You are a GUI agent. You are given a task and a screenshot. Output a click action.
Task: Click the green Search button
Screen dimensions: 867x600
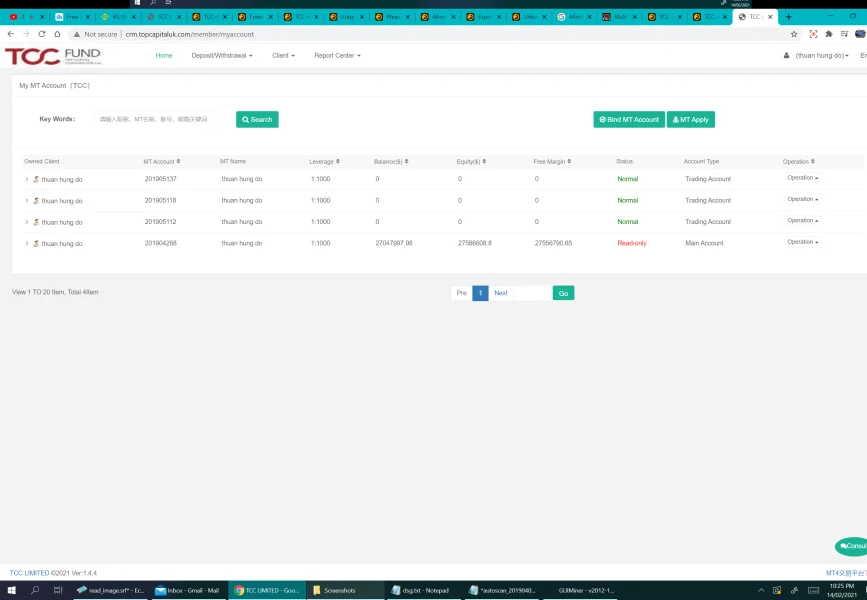(257, 119)
